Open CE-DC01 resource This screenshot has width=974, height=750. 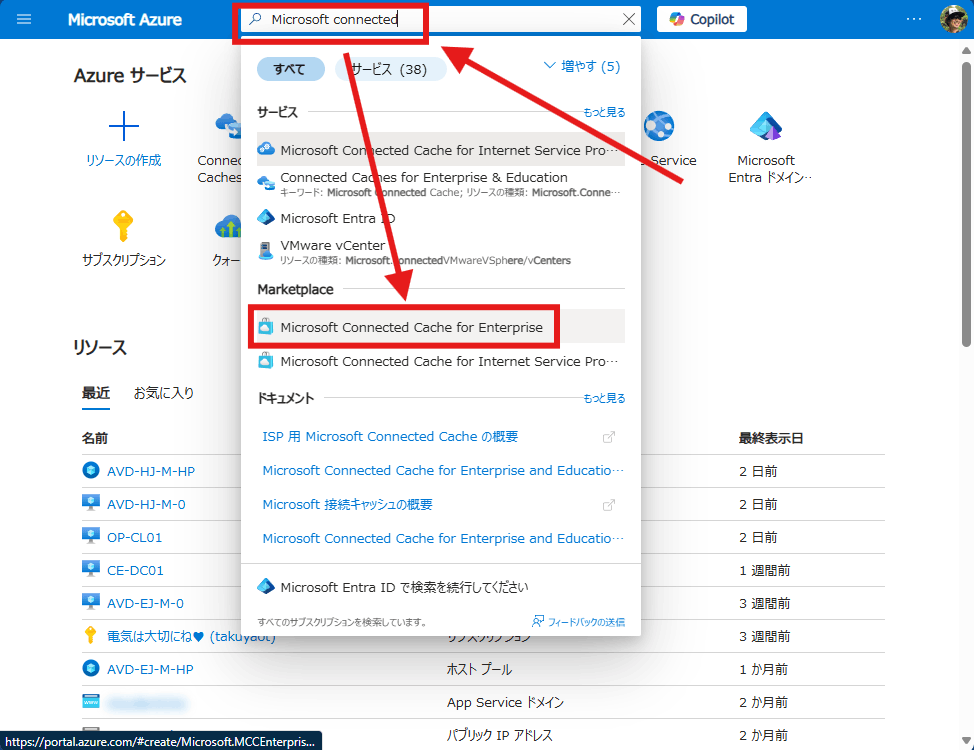135,570
